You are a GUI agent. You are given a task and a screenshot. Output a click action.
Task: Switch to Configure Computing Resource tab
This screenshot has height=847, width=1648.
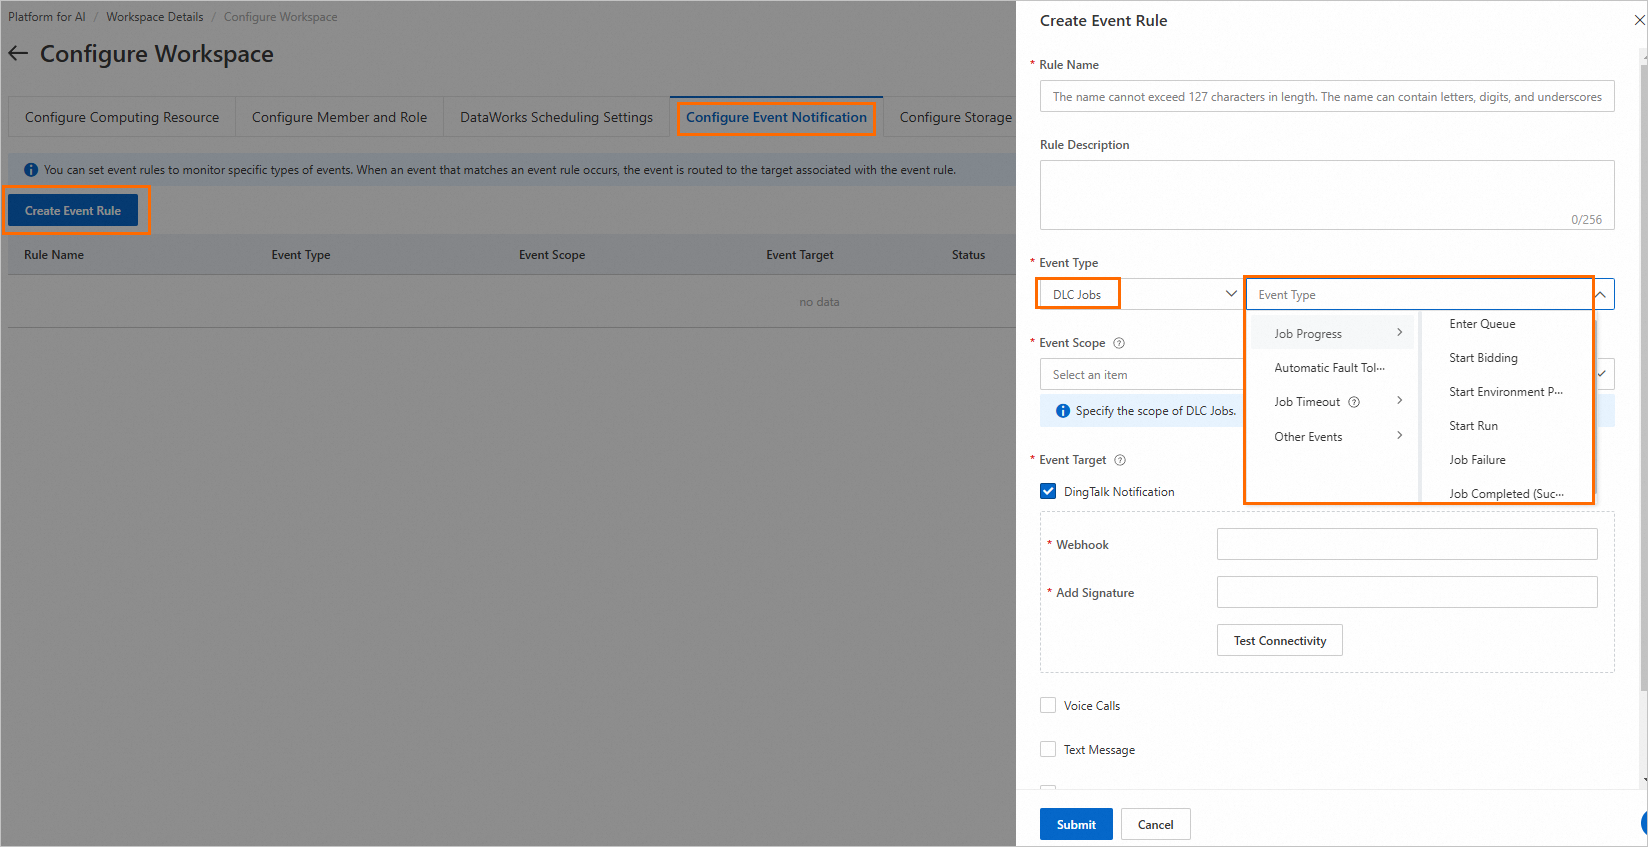pyautogui.click(x=122, y=117)
